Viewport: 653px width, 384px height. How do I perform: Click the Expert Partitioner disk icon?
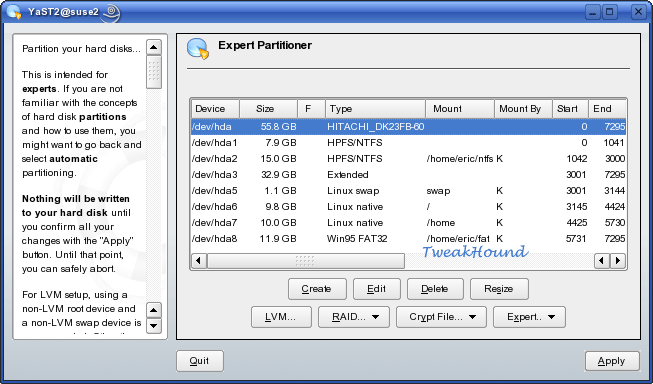(x=197, y=49)
